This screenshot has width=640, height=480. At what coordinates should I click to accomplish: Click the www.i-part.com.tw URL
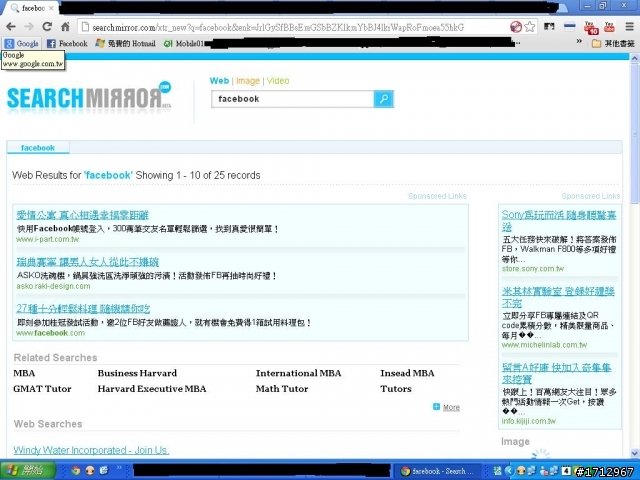(47, 239)
